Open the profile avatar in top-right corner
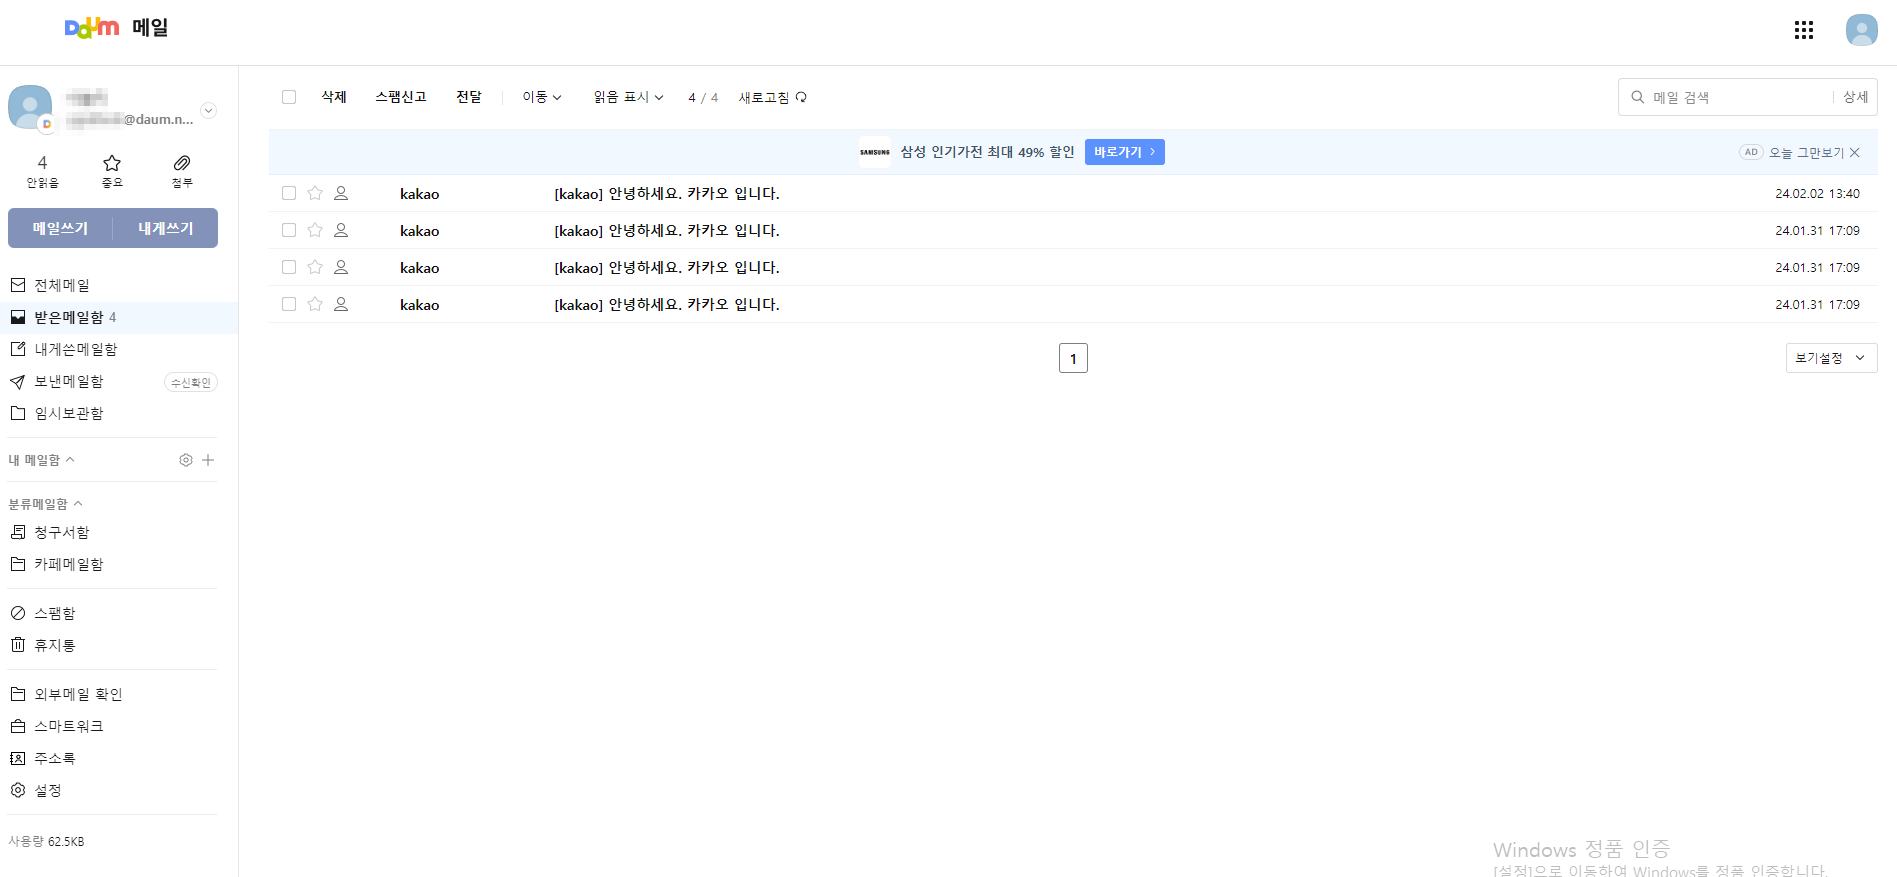 click(x=1861, y=30)
